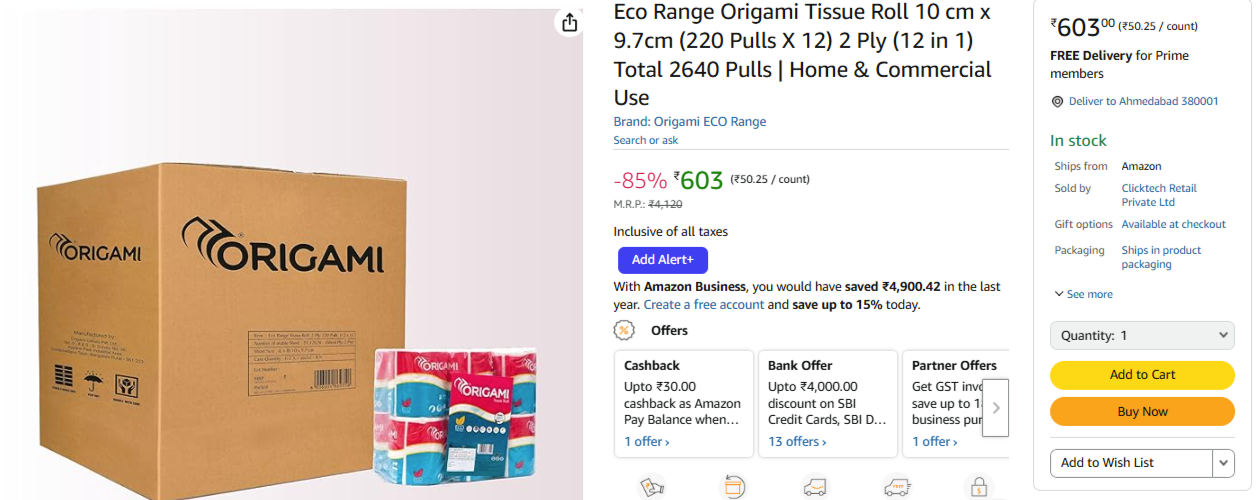Image resolution: width=1257 pixels, height=500 pixels.
Task: Expand See more seller details
Action: click(1083, 294)
